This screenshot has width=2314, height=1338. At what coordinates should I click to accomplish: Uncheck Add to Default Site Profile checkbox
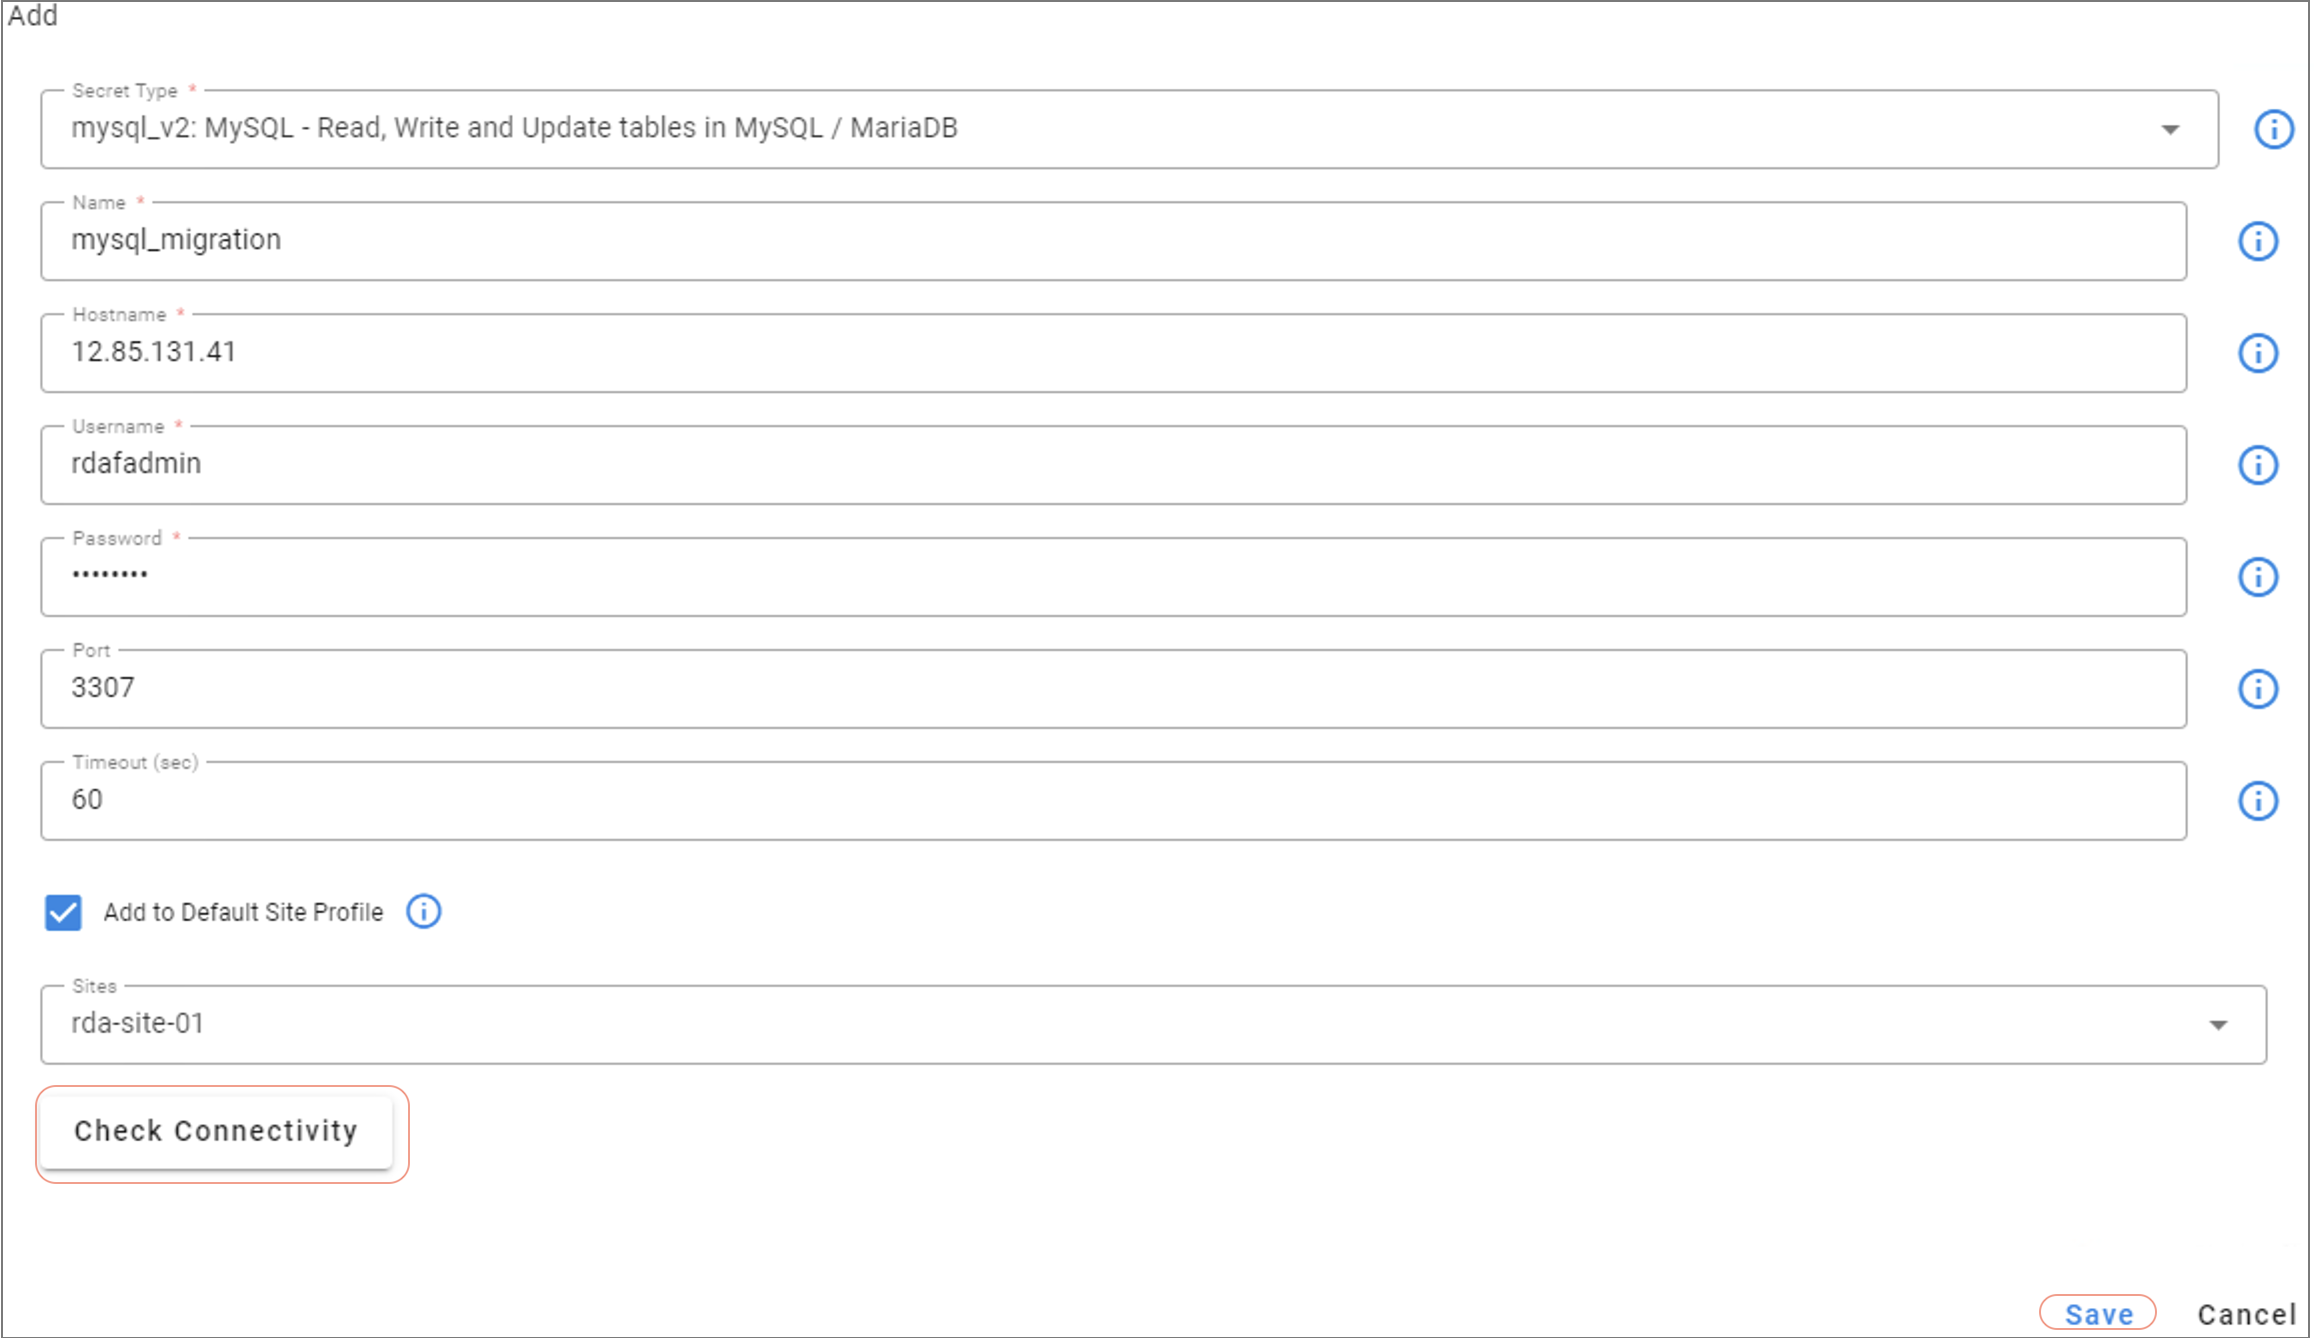tap(63, 912)
